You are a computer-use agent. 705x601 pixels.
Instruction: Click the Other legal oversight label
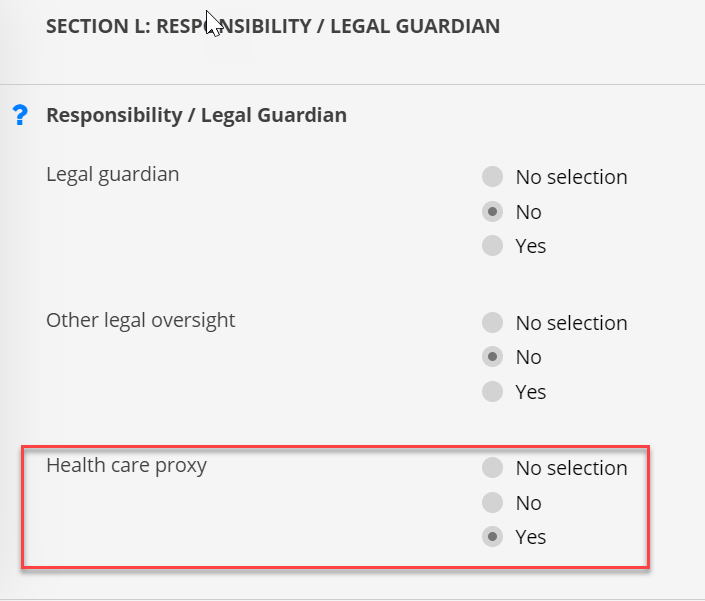140,321
